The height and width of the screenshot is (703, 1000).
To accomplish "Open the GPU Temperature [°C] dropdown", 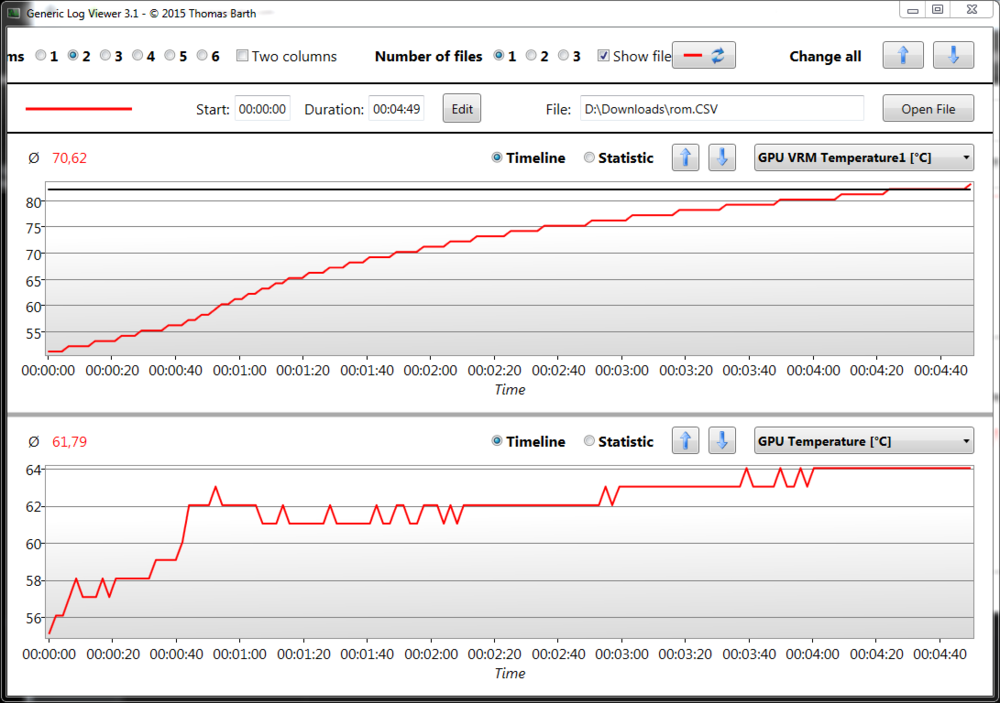I will (864, 441).
